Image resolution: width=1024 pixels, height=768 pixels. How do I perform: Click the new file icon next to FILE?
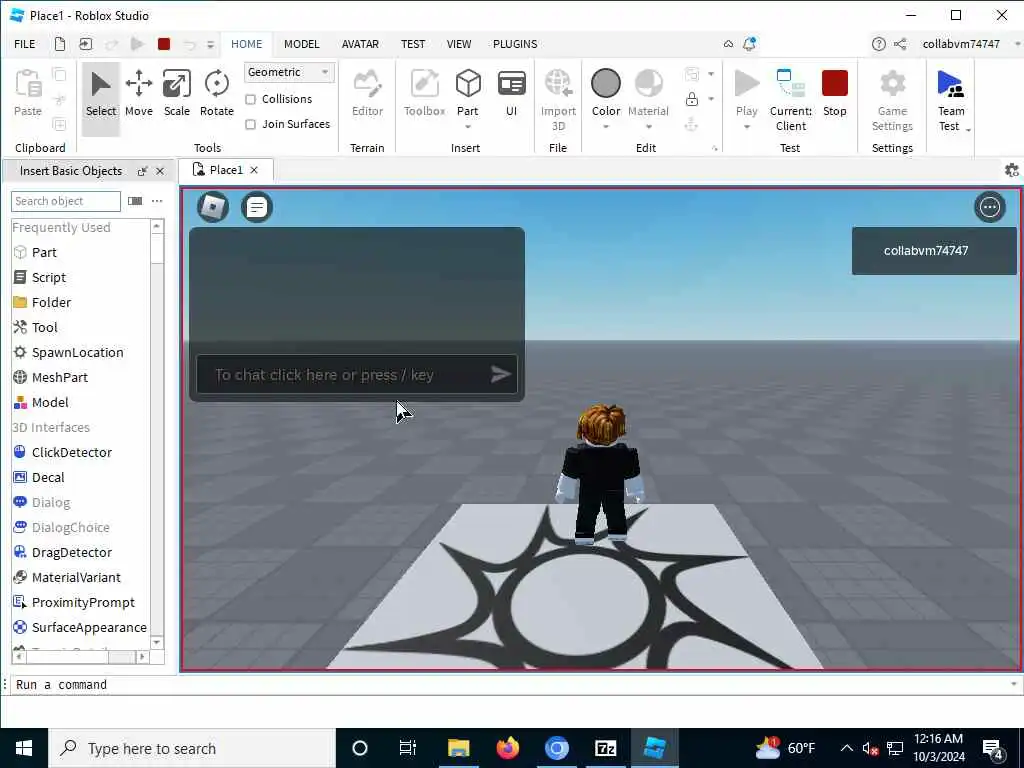[59, 44]
